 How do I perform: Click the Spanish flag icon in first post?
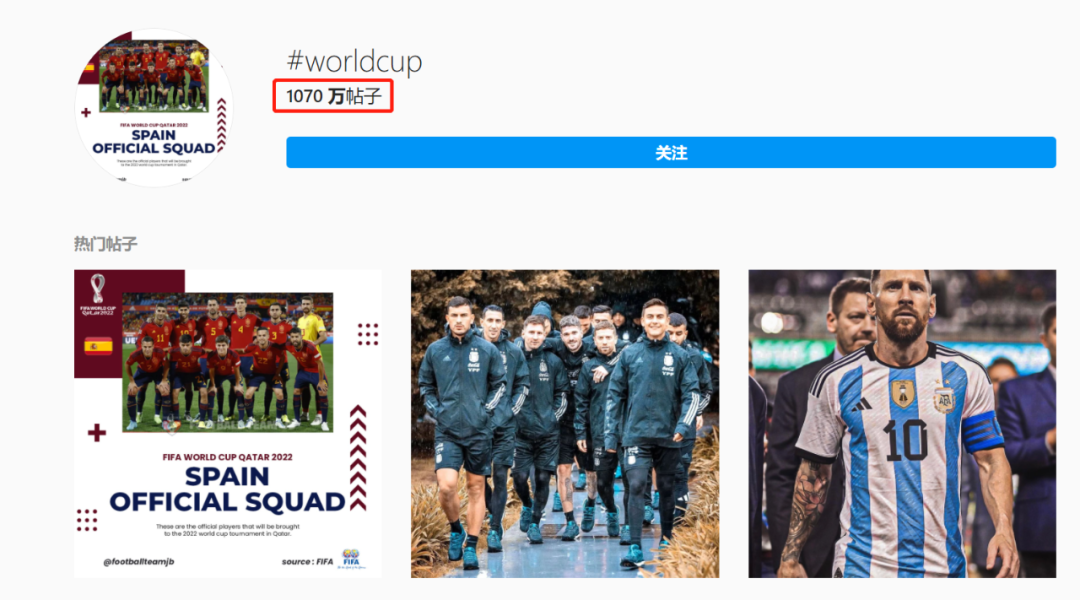[98, 346]
